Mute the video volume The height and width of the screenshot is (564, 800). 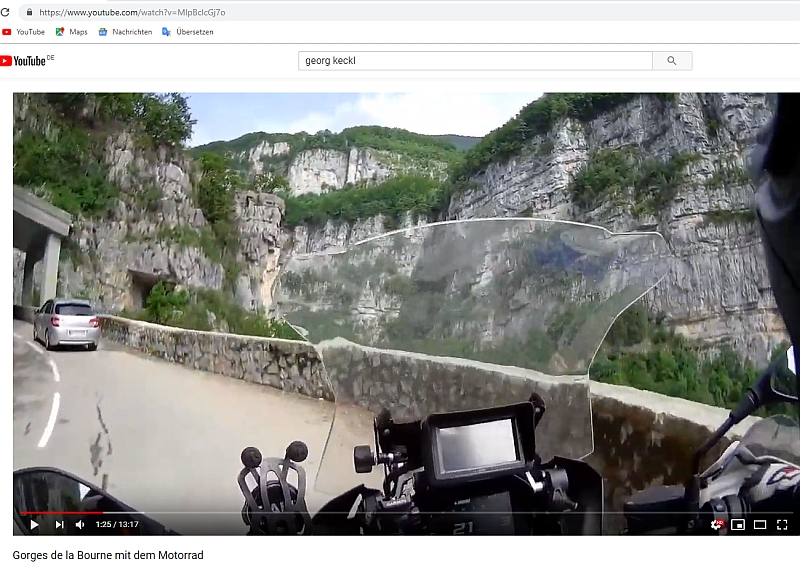[80, 524]
